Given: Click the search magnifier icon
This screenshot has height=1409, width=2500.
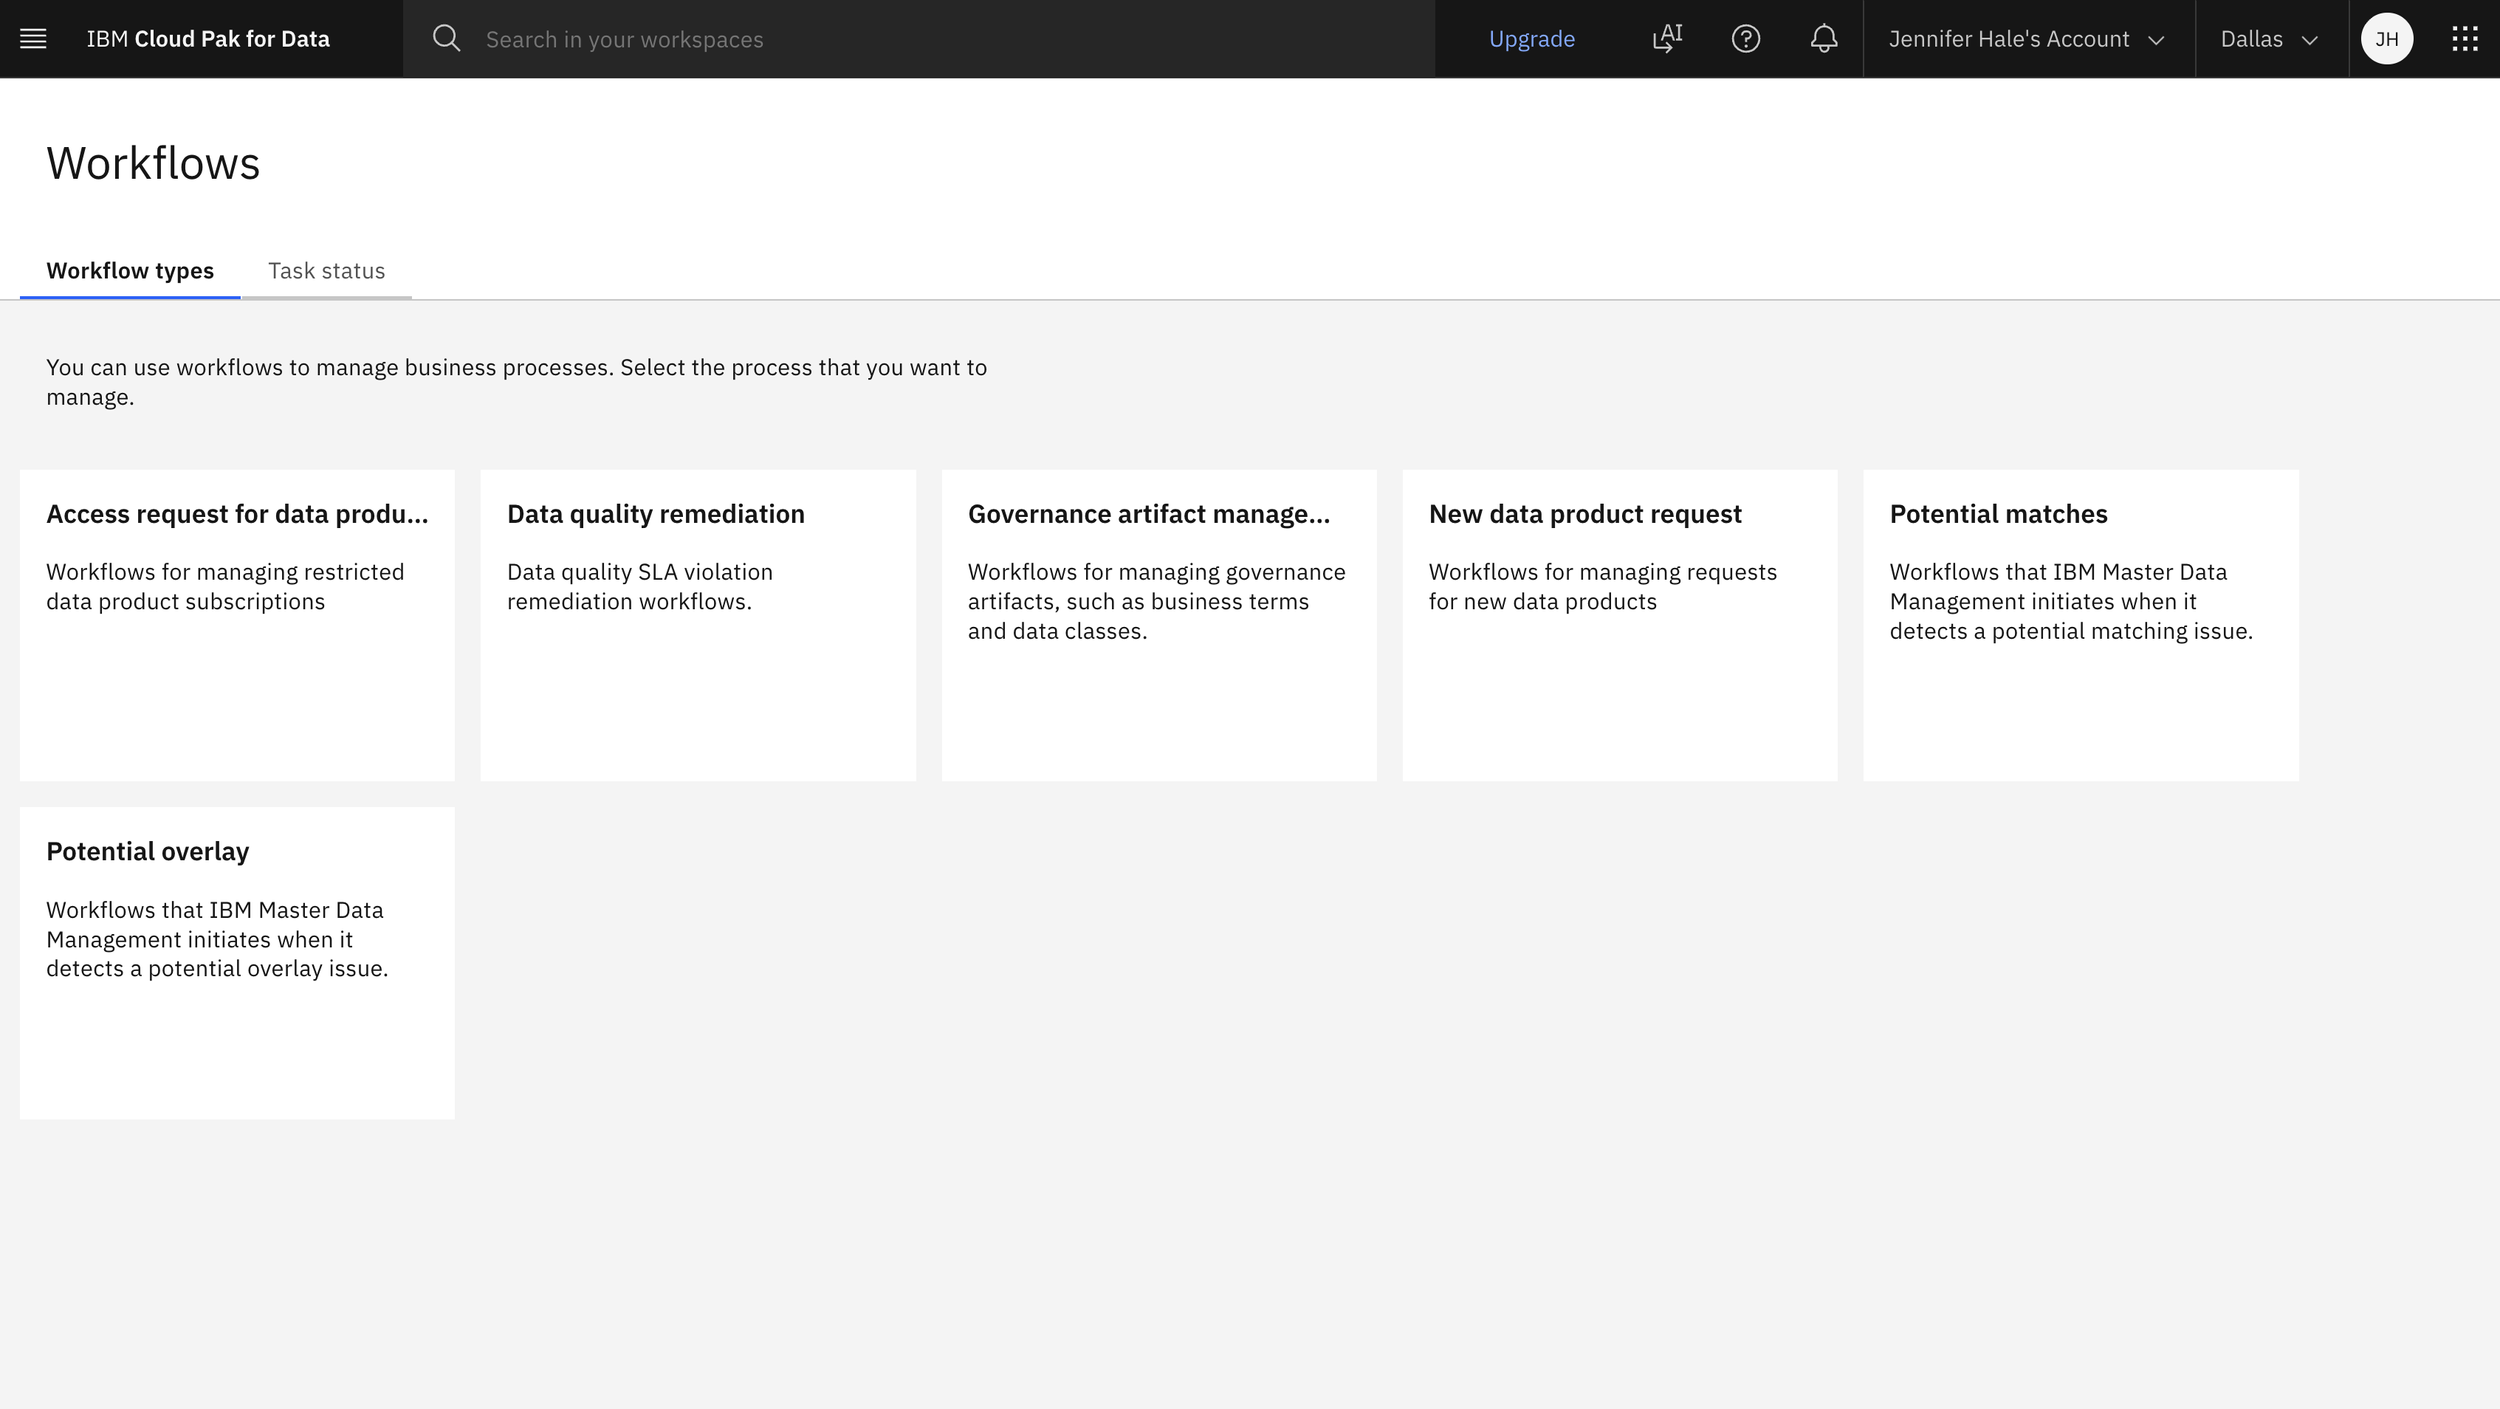Looking at the screenshot, I should (446, 39).
